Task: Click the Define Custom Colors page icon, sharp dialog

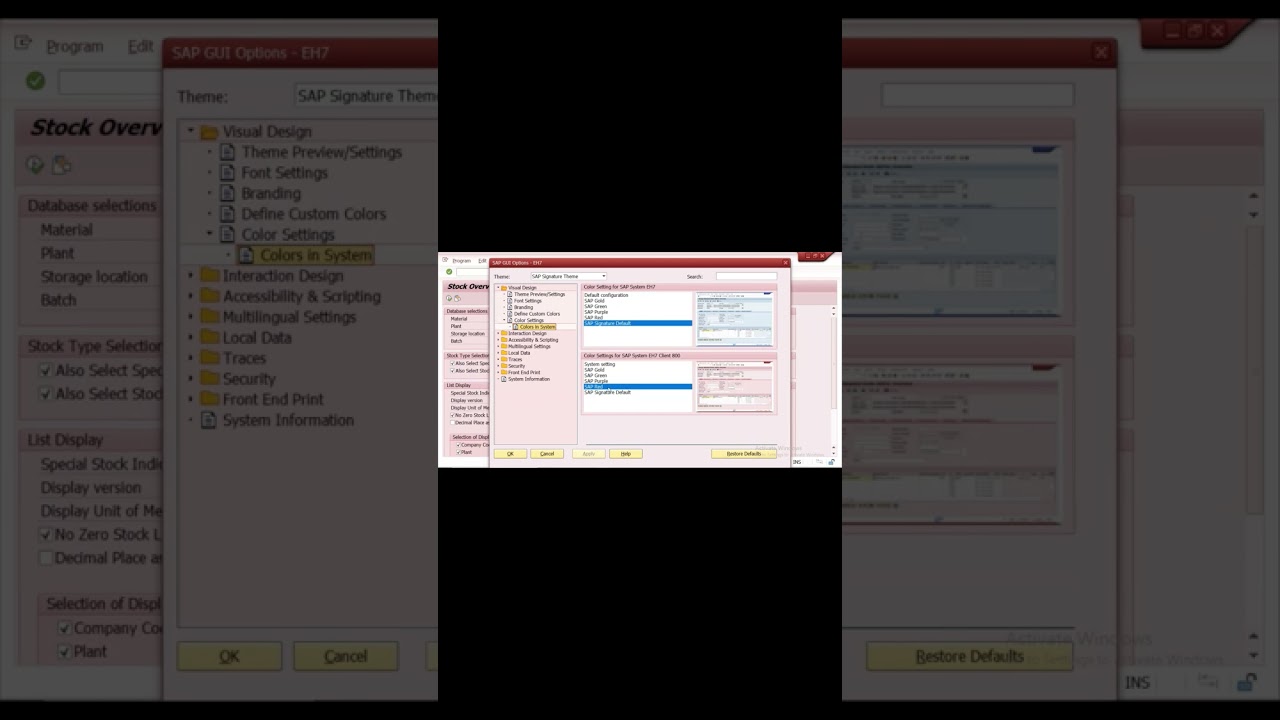Action: 510,314
